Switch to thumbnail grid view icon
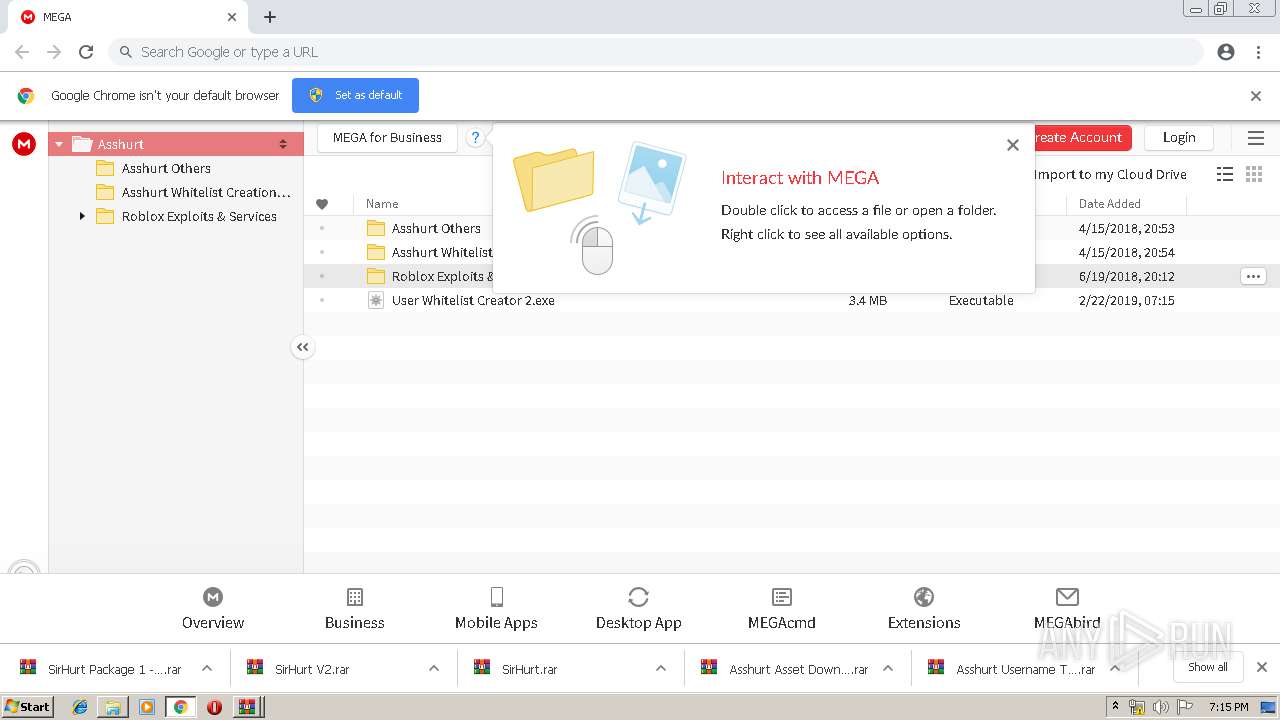This screenshot has height=720, width=1280. coord(1254,174)
